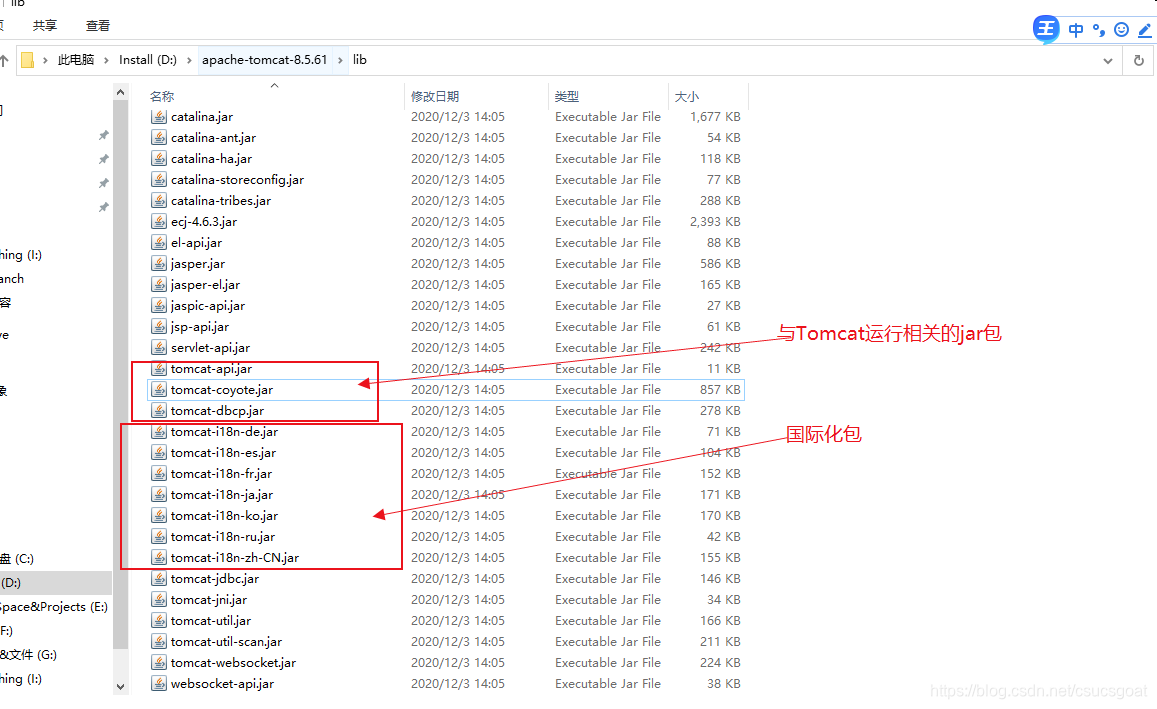This screenshot has width=1157, height=709.
Task: Click the navigation pane scroll down arrow
Action: (120, 687)
